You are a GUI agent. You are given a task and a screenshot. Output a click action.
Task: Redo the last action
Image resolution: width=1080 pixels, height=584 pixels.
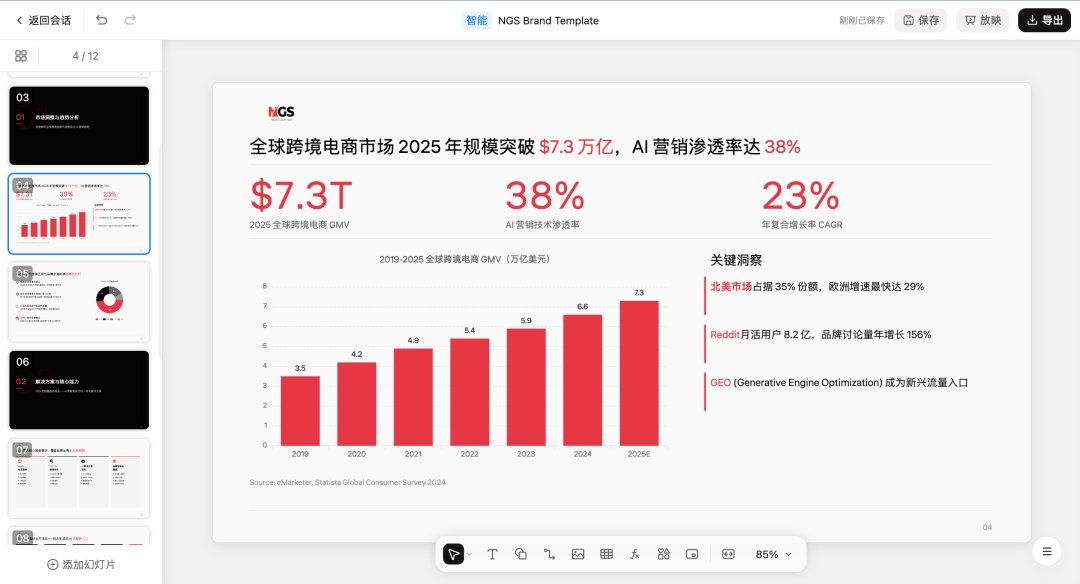[129, 20]
